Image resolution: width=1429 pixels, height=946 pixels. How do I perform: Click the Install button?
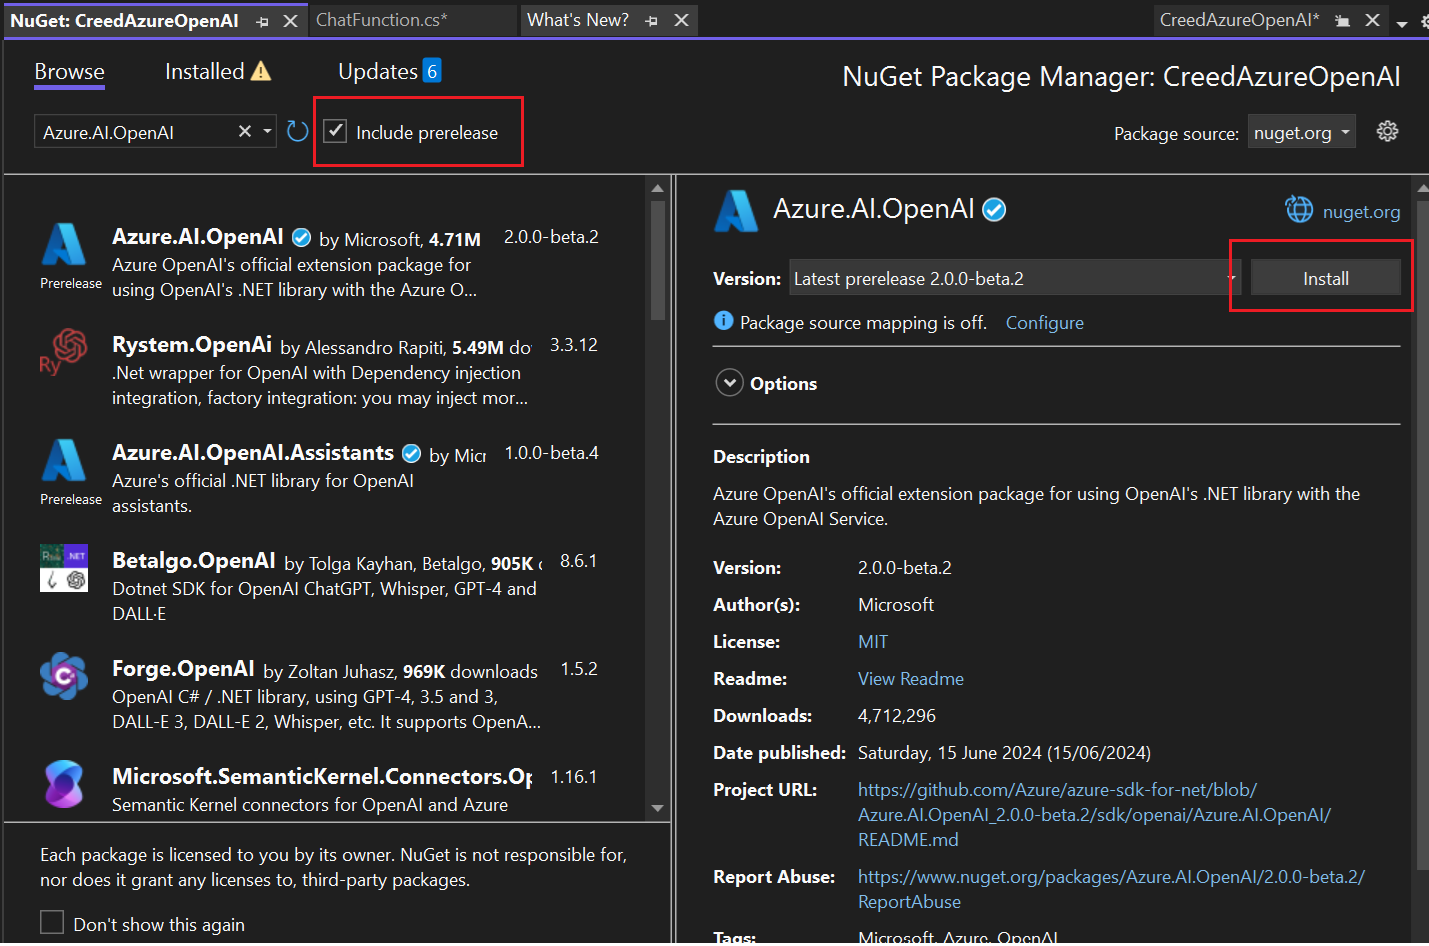coord(1325,278)
